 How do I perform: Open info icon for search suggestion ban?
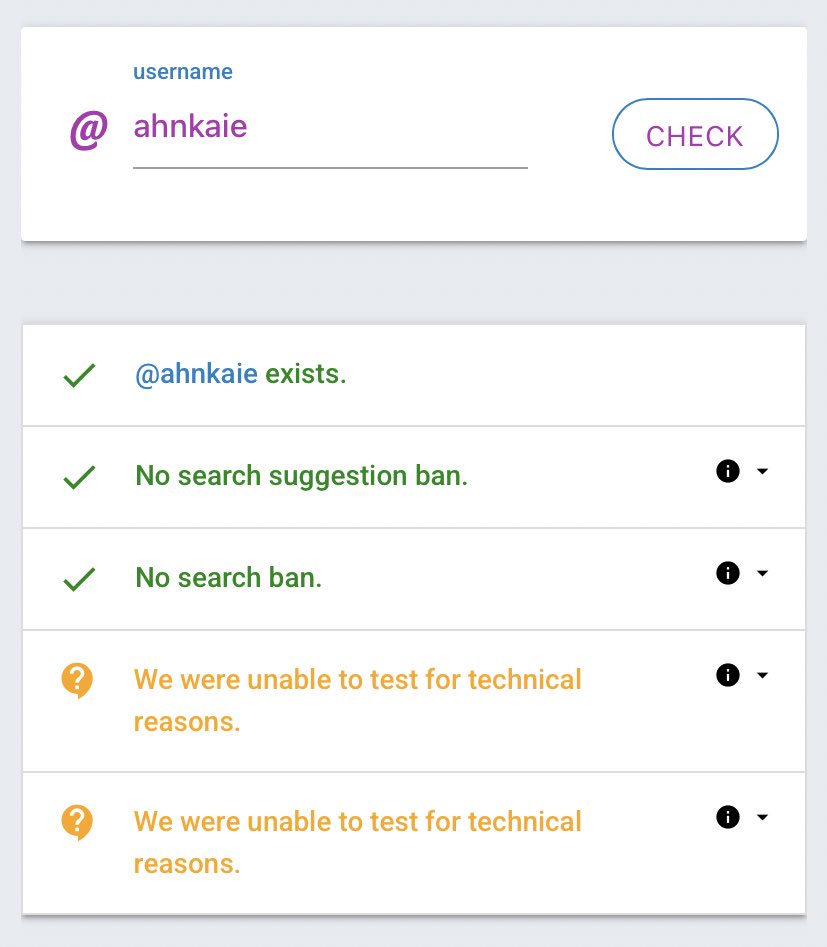pos(728,471)
